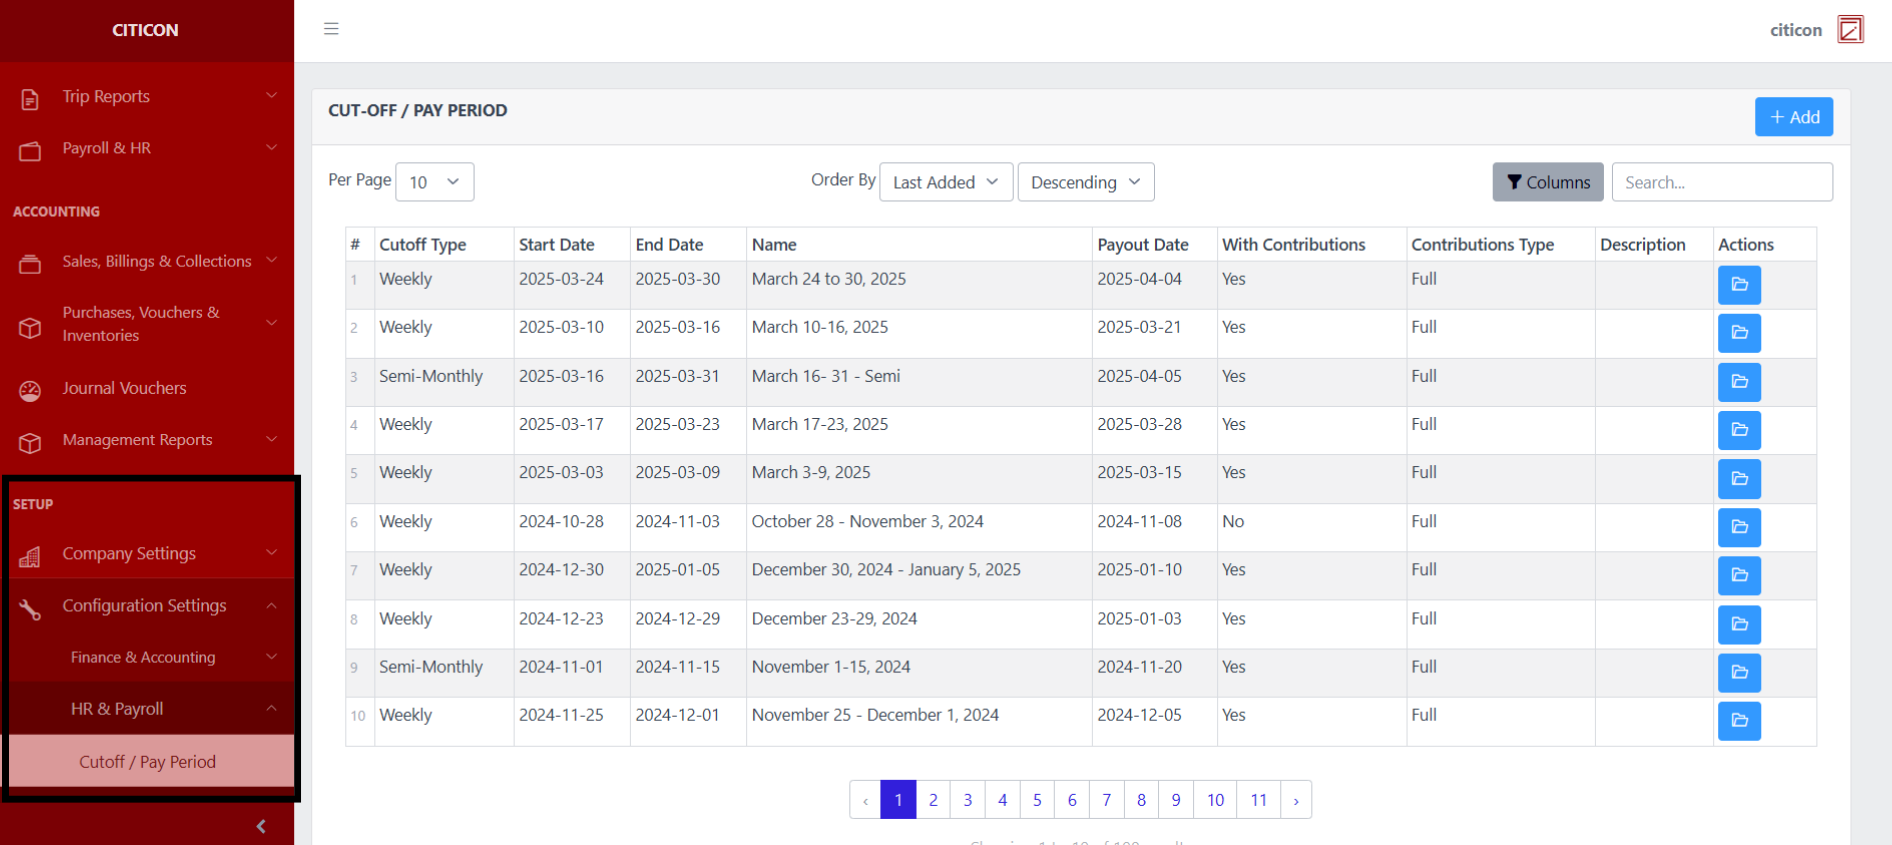Click the hamburger menu icon
The image size is (1892, 845).
coord(331,29)
